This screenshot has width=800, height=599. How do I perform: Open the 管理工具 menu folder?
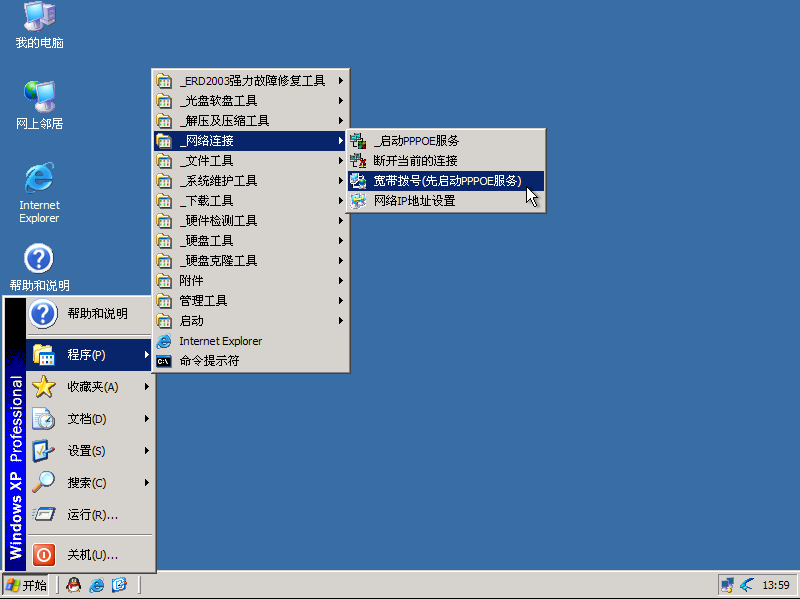[x=251, y=301]
